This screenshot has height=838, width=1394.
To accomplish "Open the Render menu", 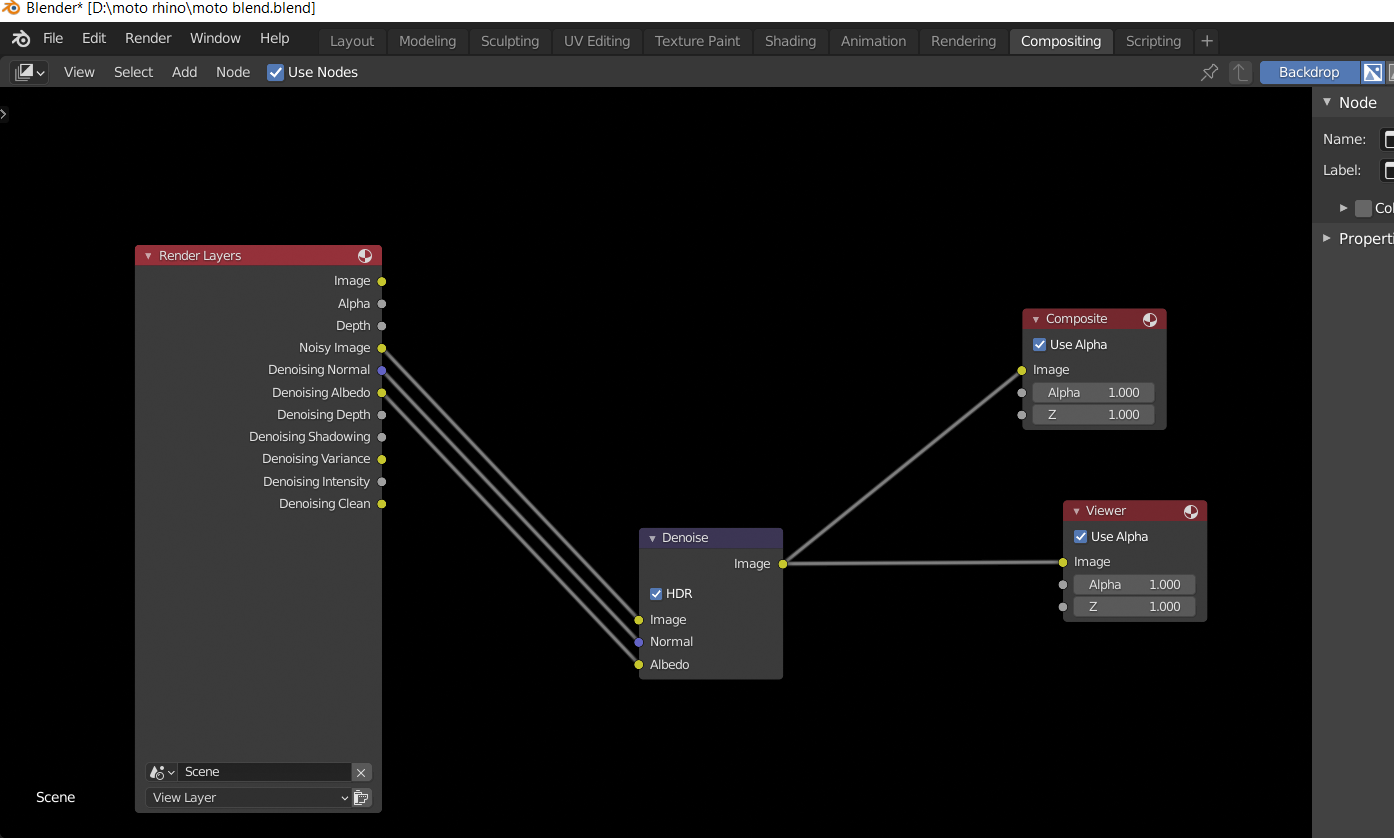I will (x=148, y=39).
